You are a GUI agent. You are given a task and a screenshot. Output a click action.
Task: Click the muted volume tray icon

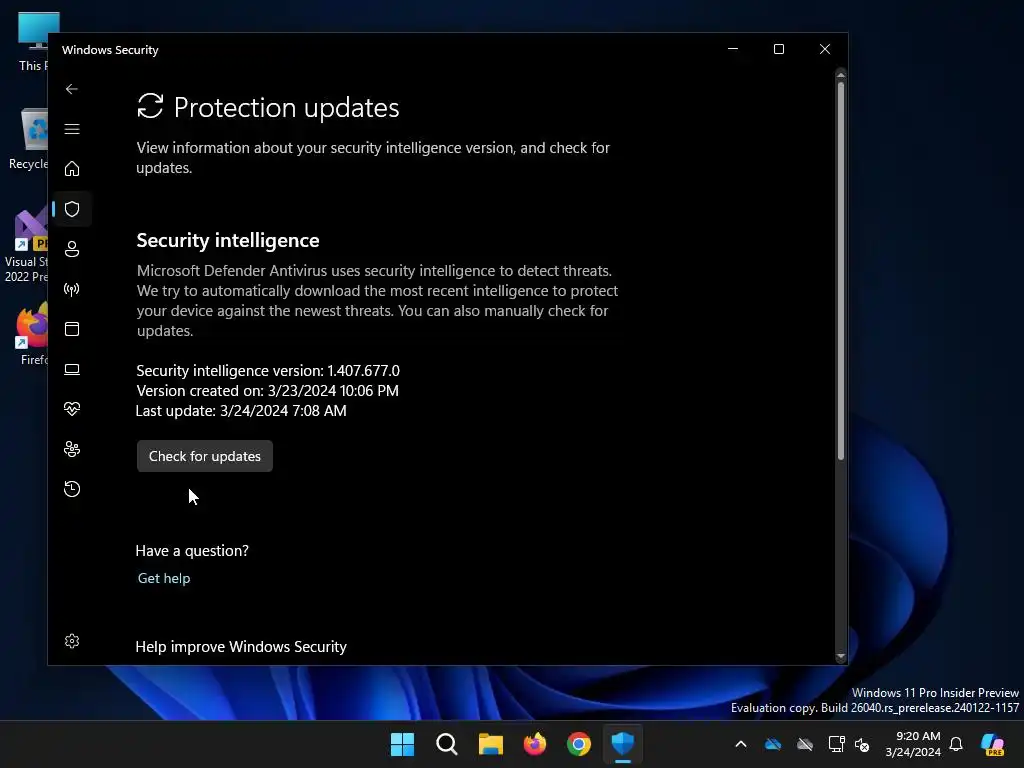tap(862, 744)
